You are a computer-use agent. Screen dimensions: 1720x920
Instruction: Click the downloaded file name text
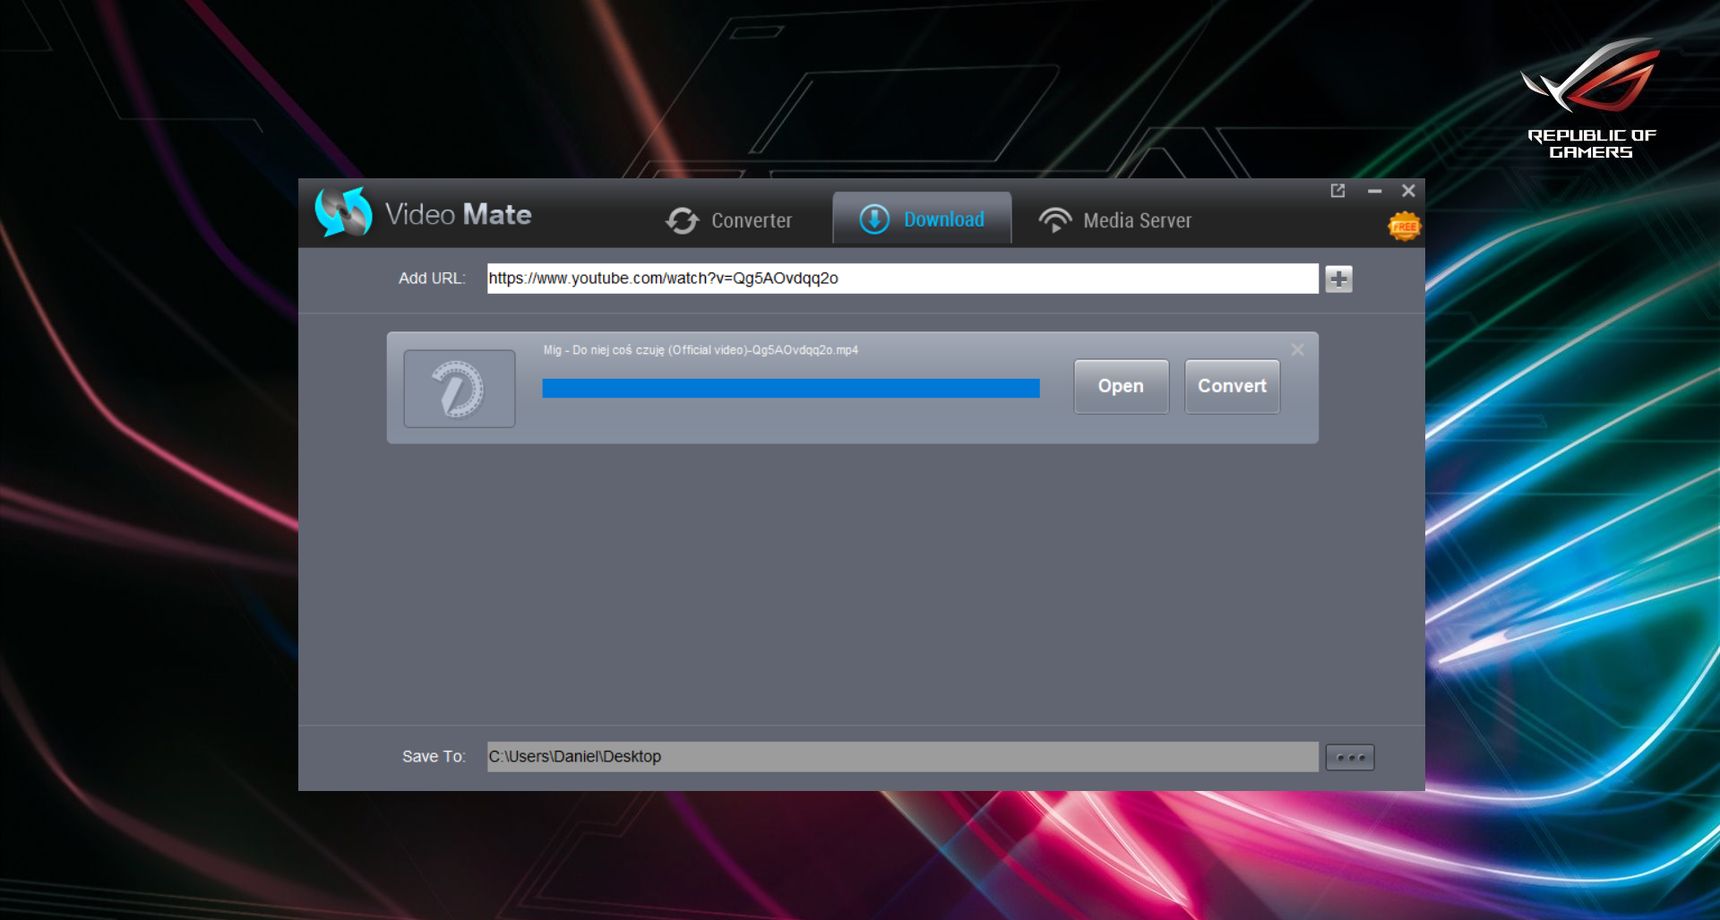pos(700,350)
